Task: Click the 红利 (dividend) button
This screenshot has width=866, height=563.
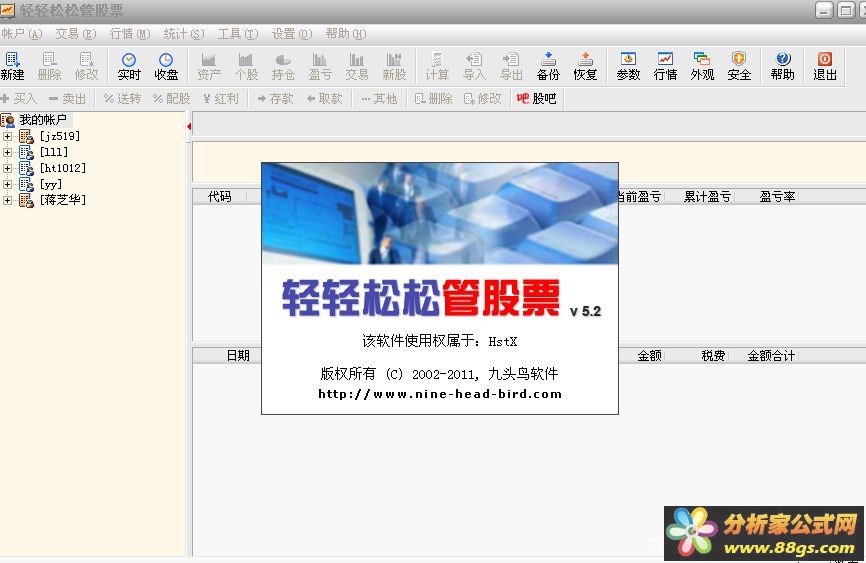Action: 220,98
